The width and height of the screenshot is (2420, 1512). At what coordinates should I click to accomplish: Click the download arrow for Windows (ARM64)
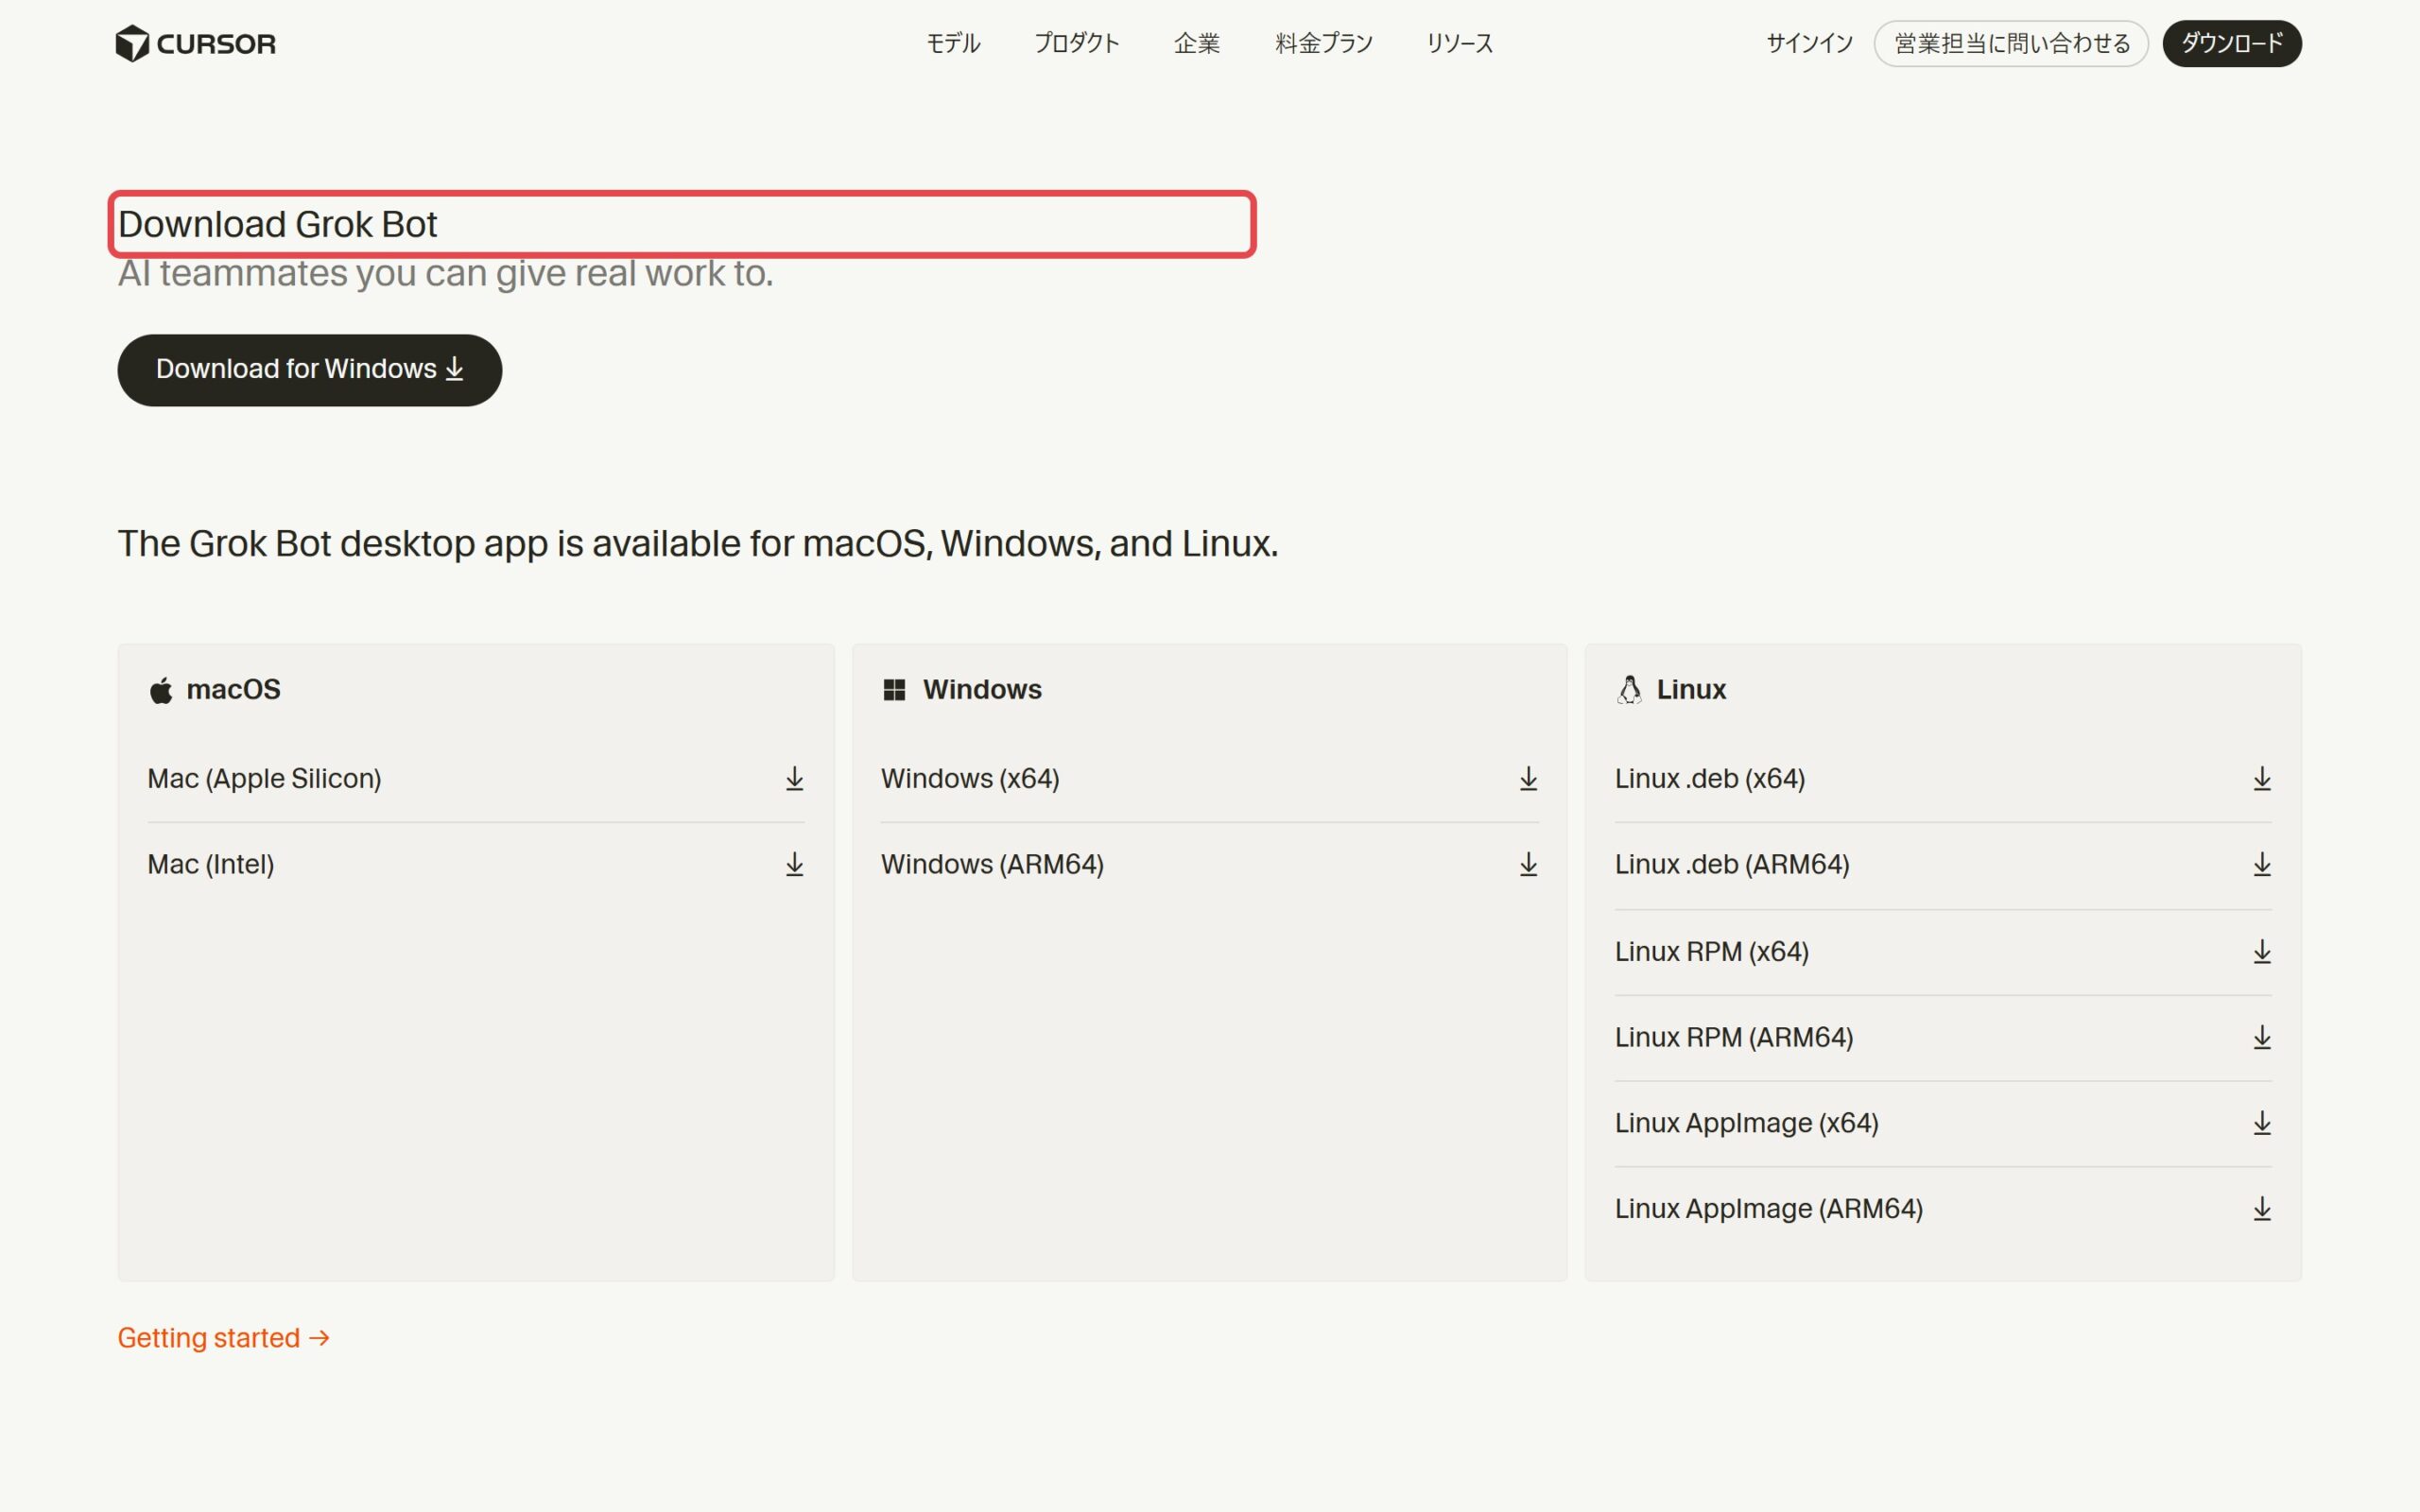click(1528, 865)
